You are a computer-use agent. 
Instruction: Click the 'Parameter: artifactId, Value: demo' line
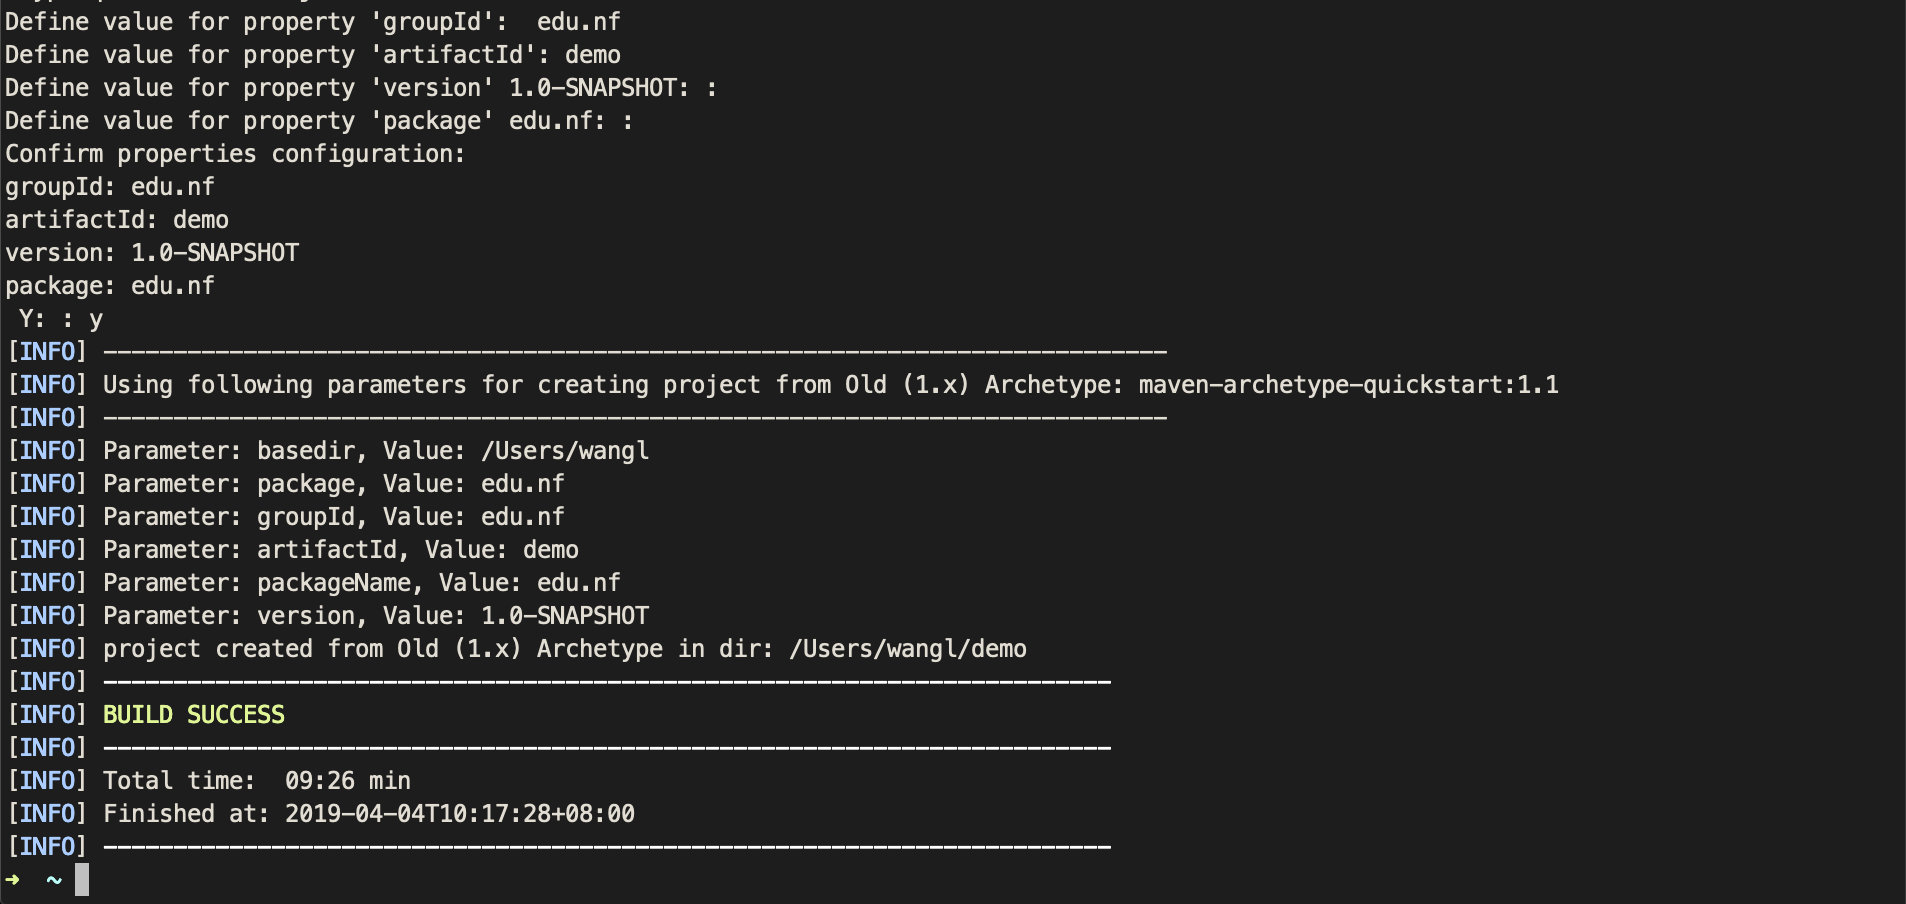point(340,550)
